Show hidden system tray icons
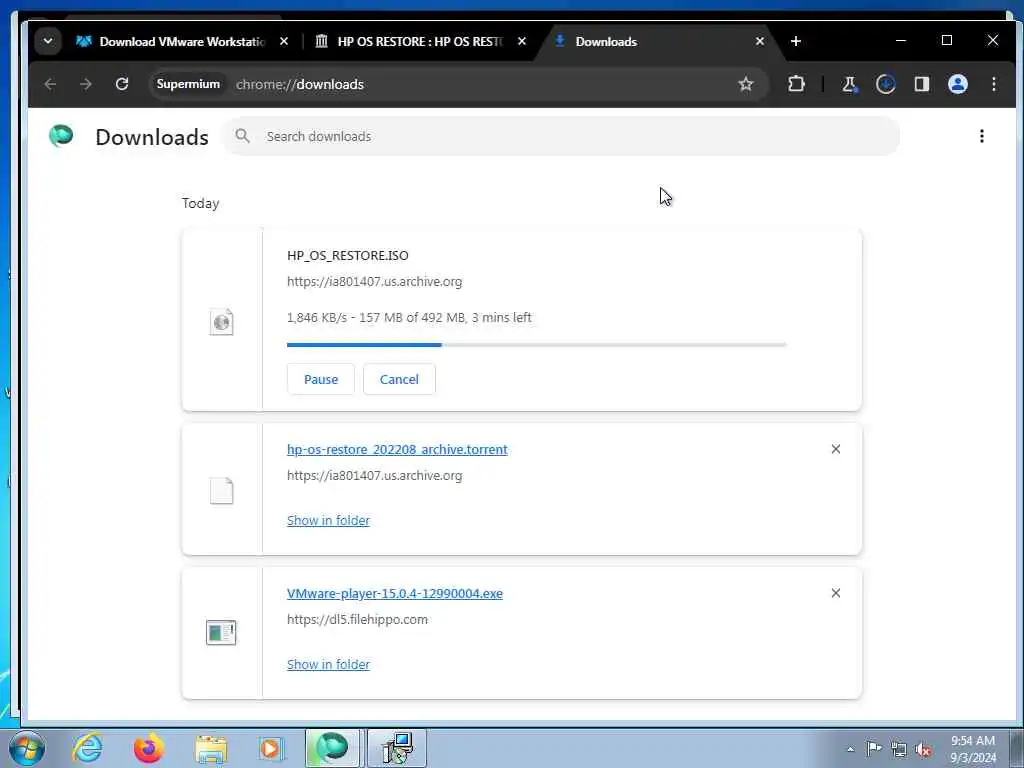This screenshot has width=1024, height=768. (850, 749)
